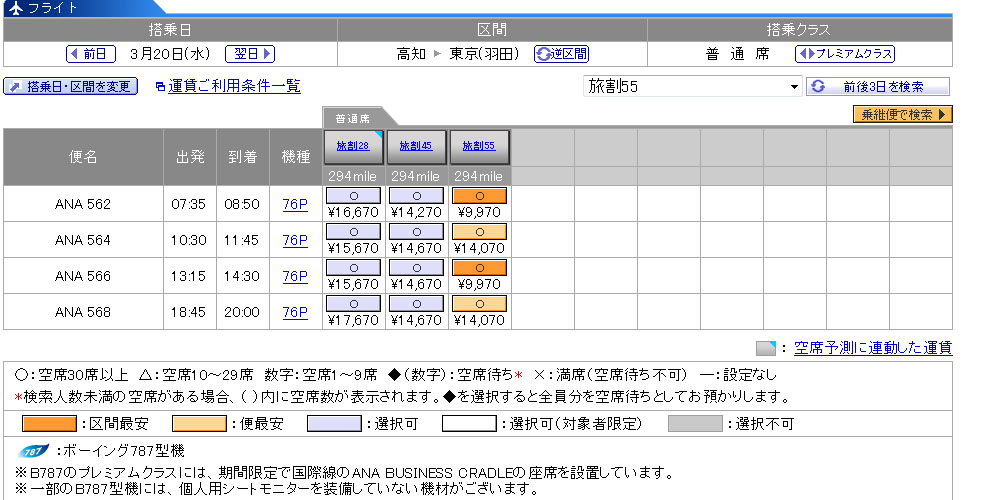Select ANA 566 旅割45 seat ¥14,670
Screen dimensions: 981x500
click(x=416, y=268)
